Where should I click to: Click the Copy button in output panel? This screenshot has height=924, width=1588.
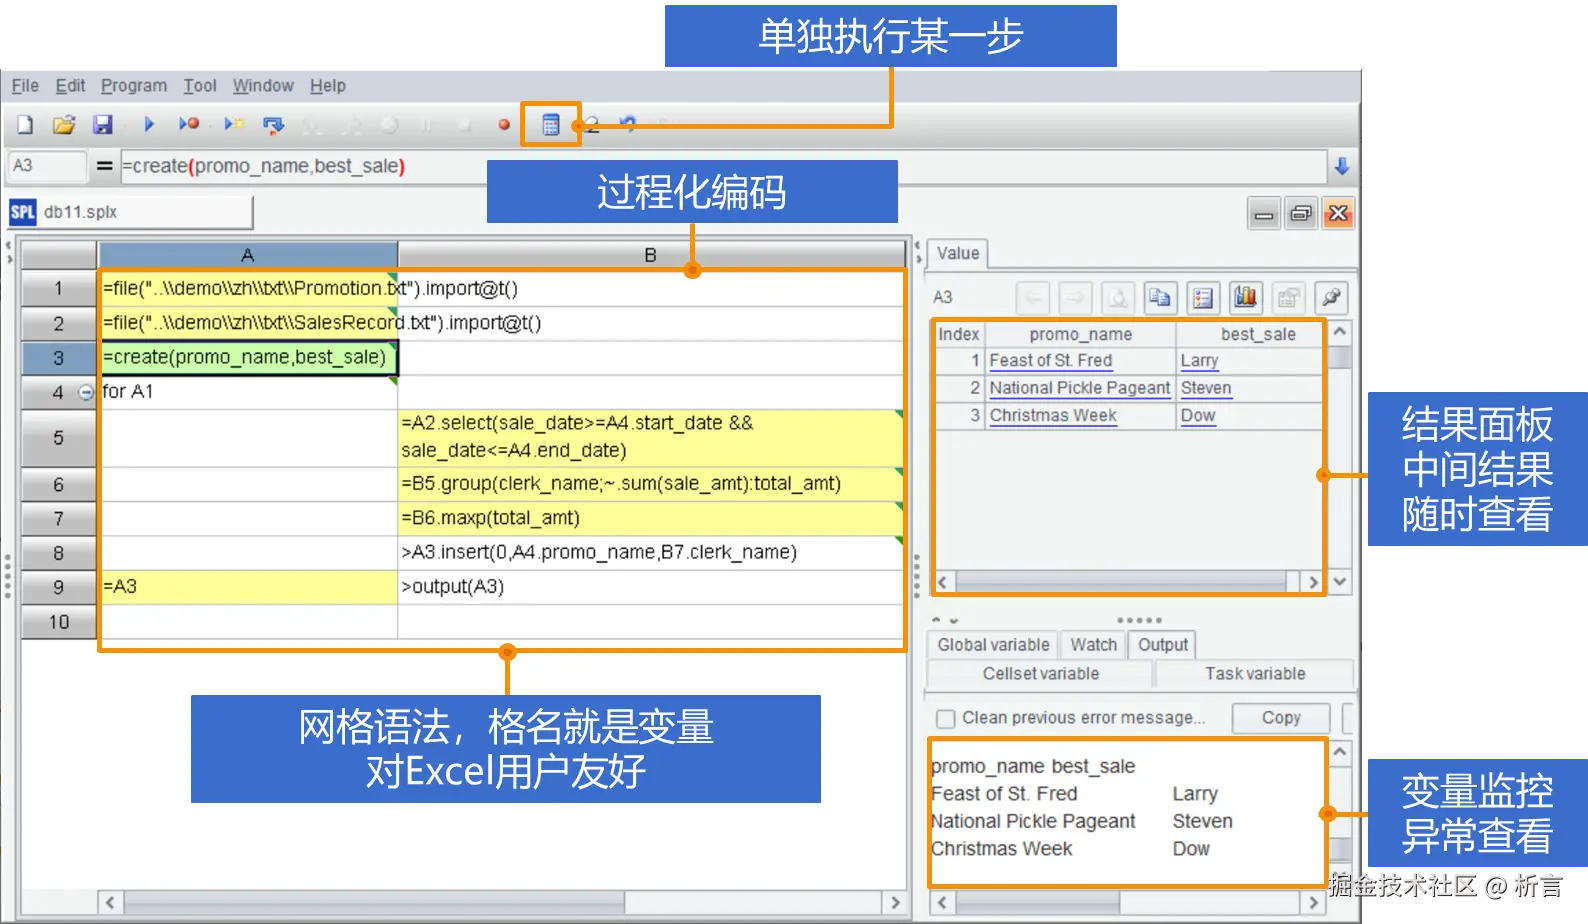point(1281,718)
